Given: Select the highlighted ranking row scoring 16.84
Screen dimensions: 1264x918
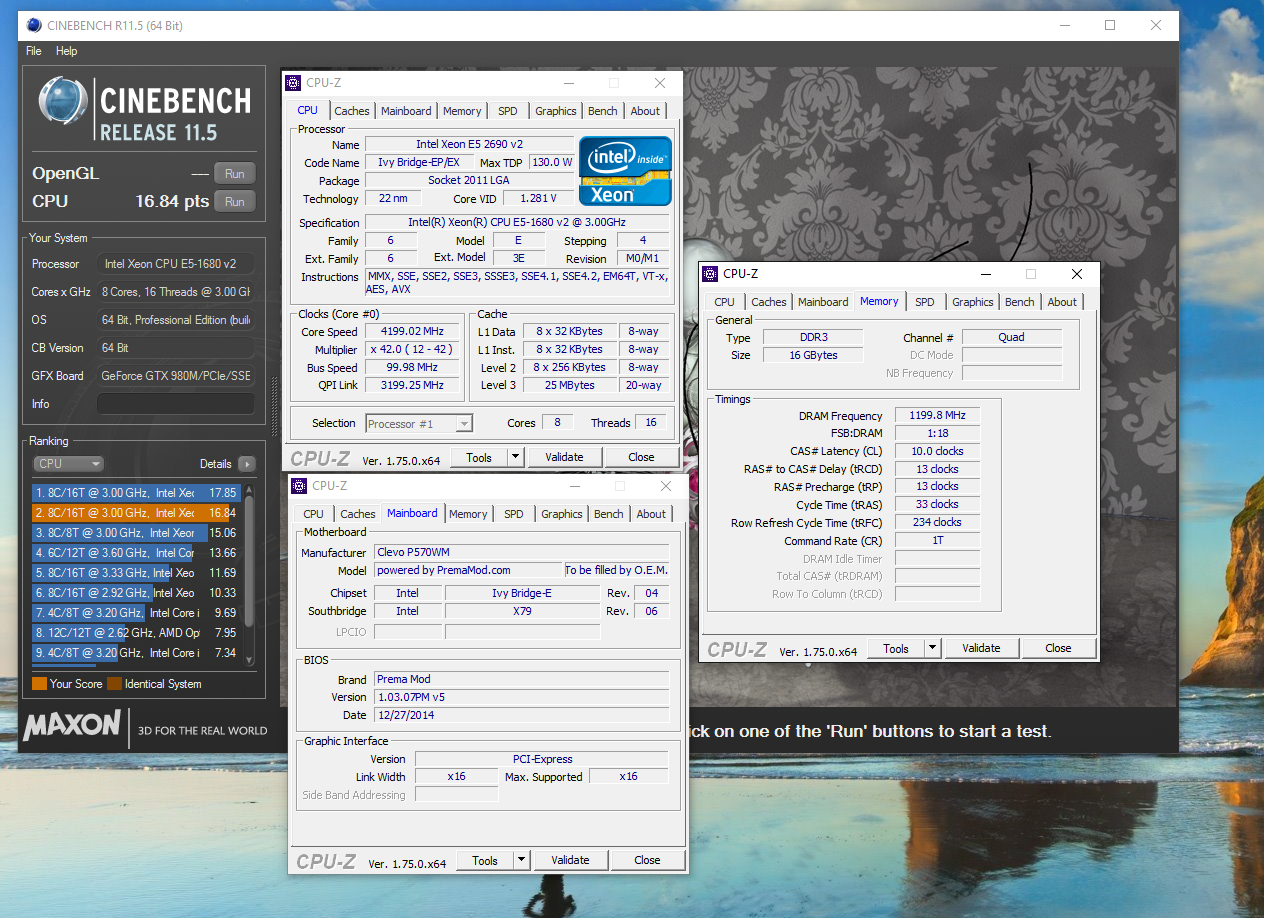Looking at the screenshot, I should tap(135, 513).
